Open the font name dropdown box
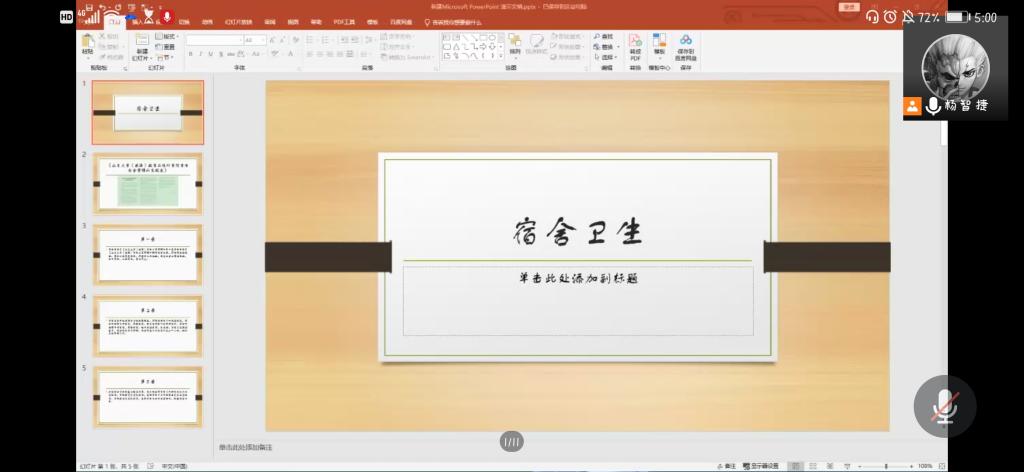 214,40
